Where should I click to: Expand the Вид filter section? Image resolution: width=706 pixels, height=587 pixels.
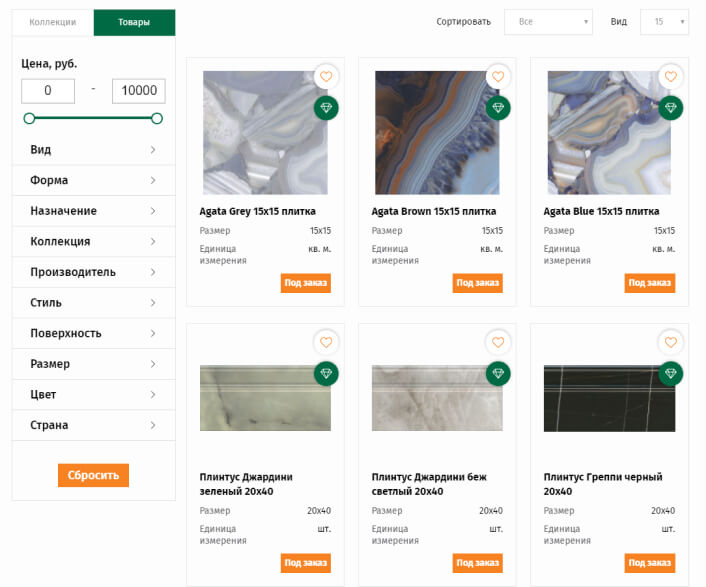point(94,150)
